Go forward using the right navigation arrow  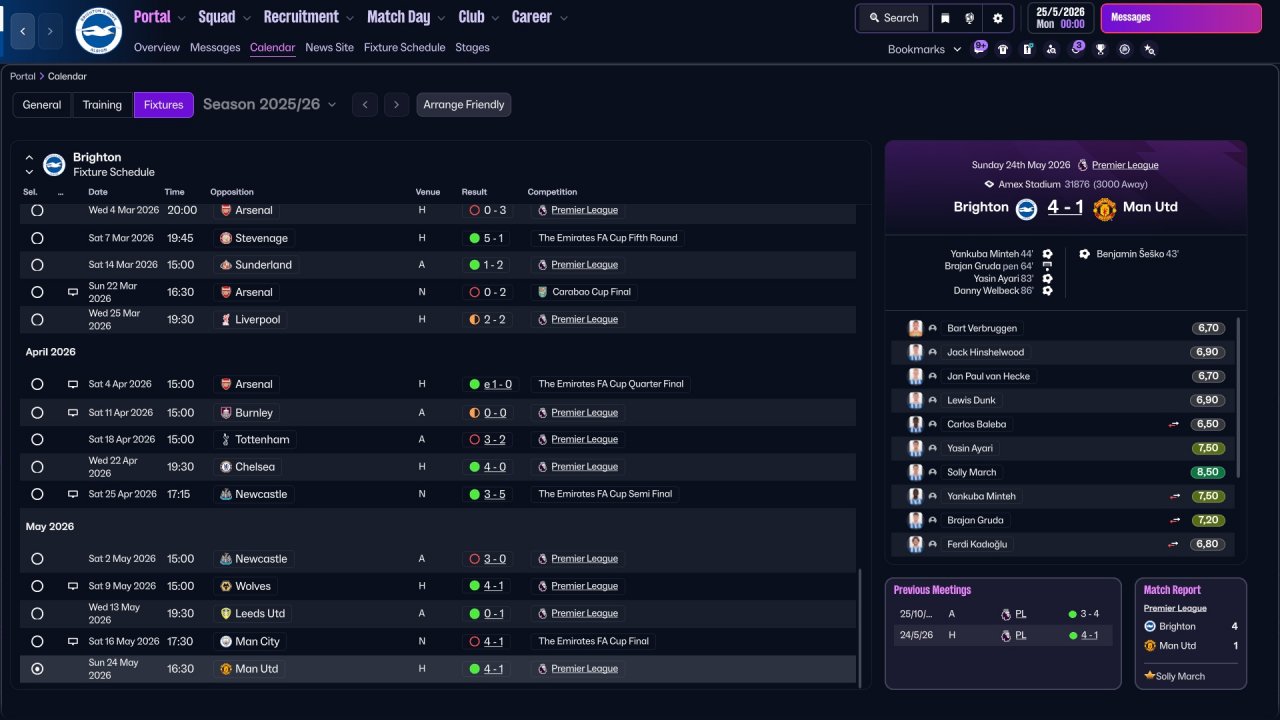[50, 31]
